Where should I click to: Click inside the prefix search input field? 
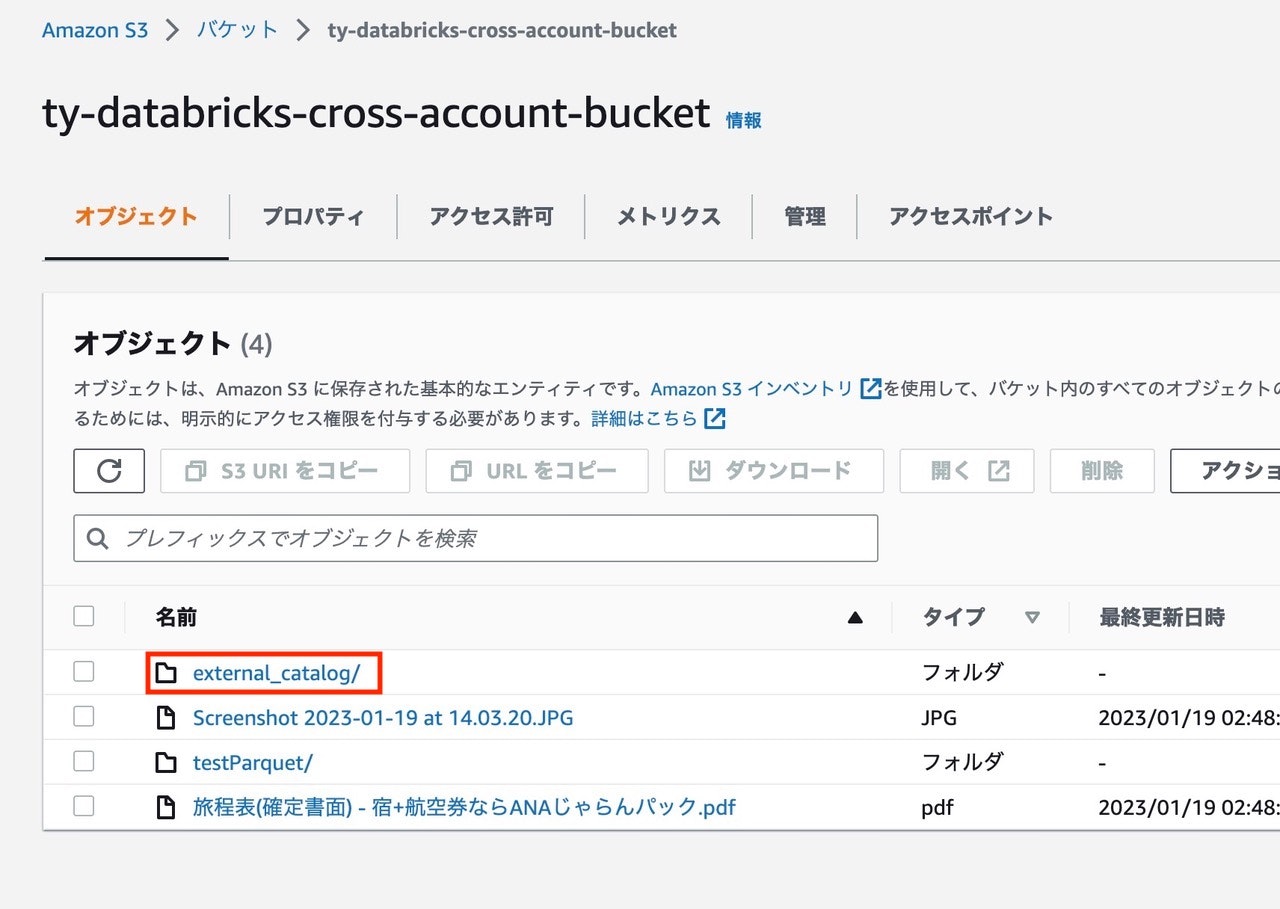[400, 538]
